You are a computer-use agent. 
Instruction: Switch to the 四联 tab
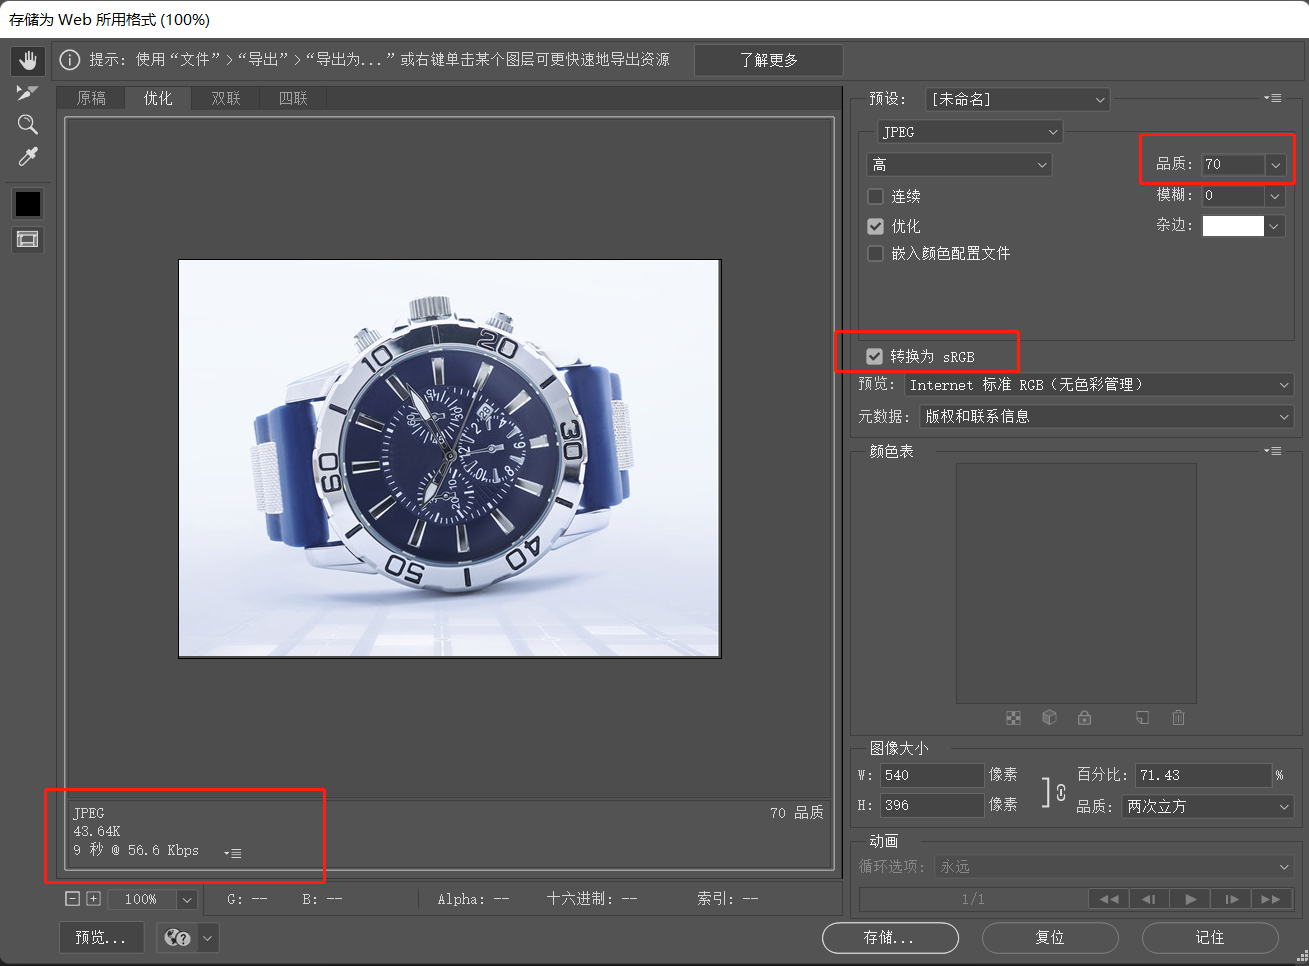[293, 98]
